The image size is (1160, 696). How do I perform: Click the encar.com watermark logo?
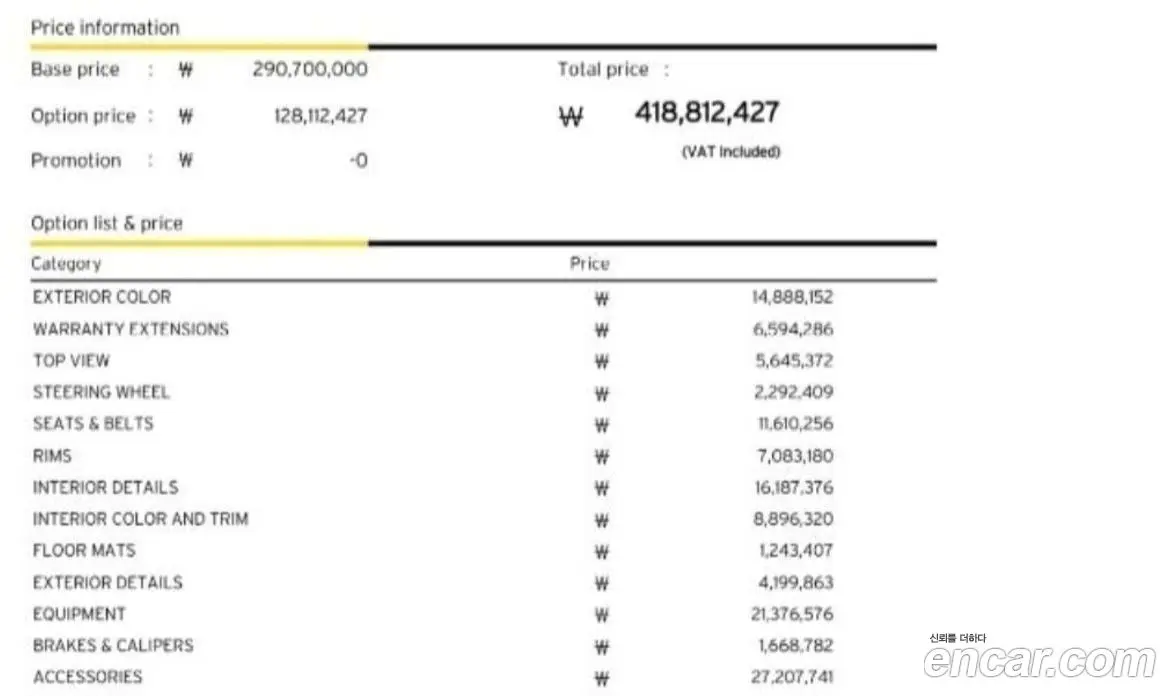pyautogui.click(x=1039, y=658)
